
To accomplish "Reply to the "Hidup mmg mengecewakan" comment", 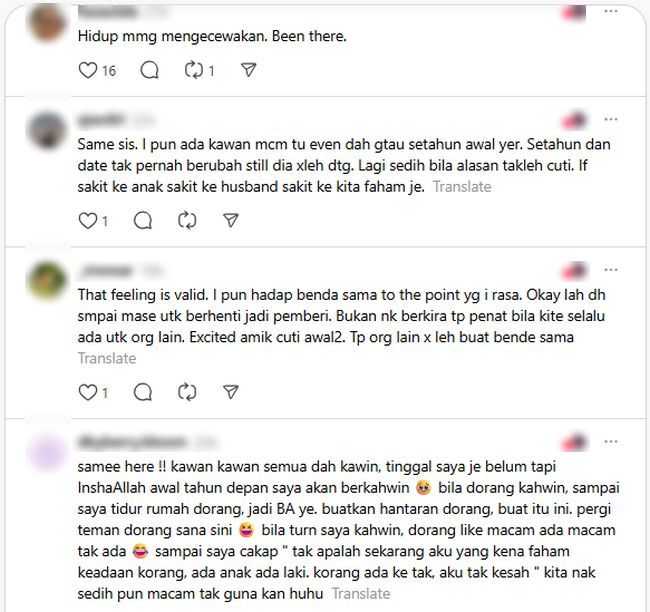I will [149, 70].
